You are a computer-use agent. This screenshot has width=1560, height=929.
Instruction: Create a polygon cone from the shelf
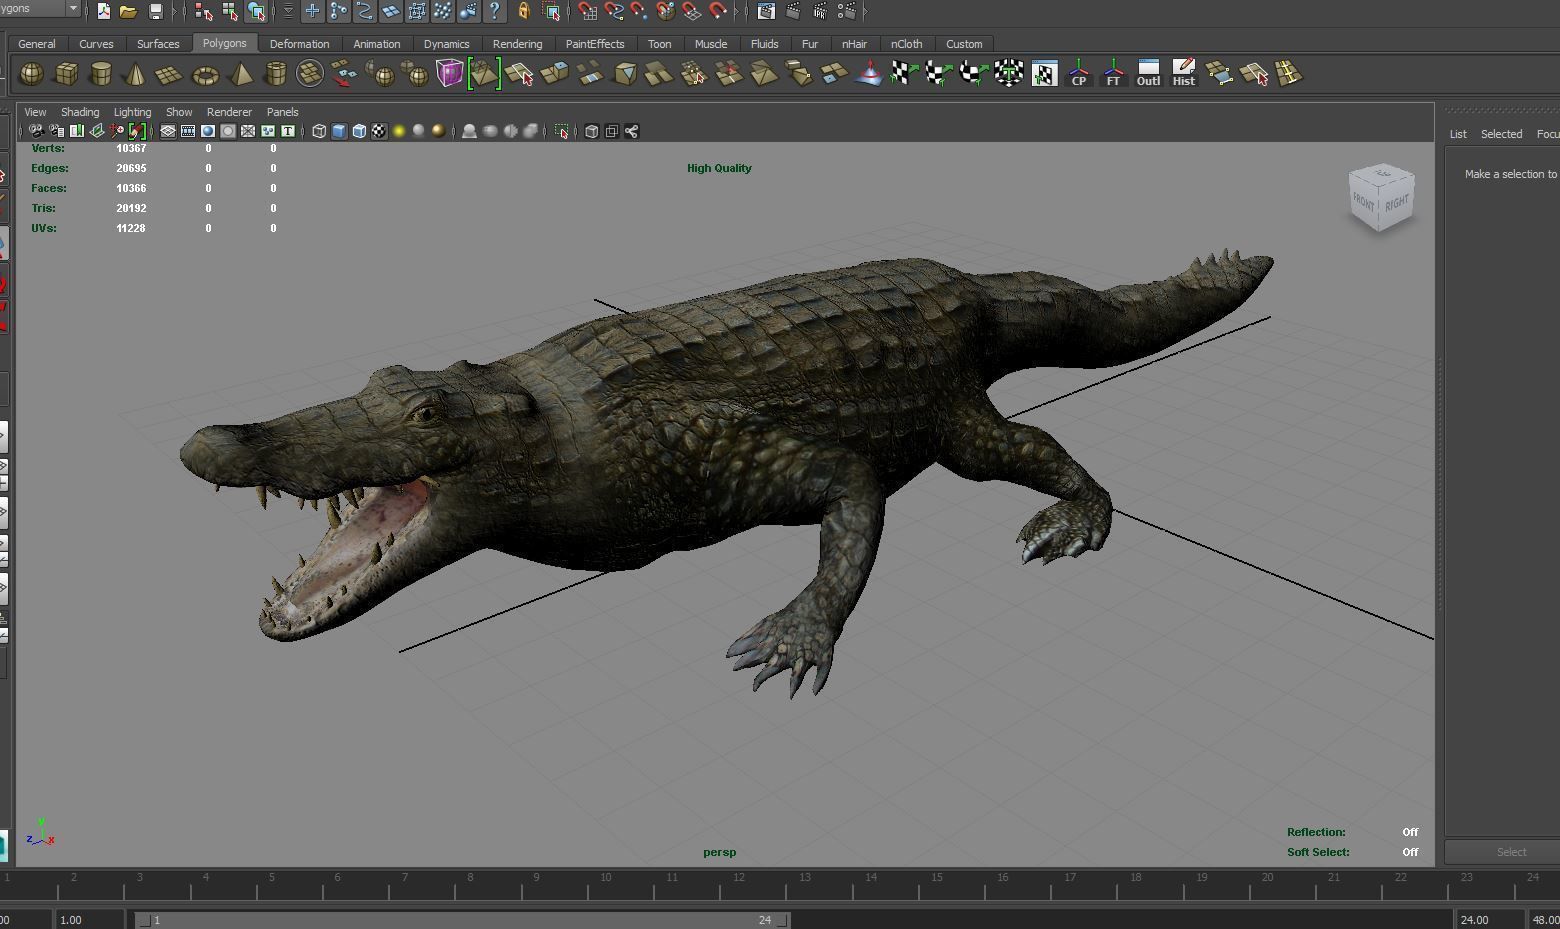point(135,74)
